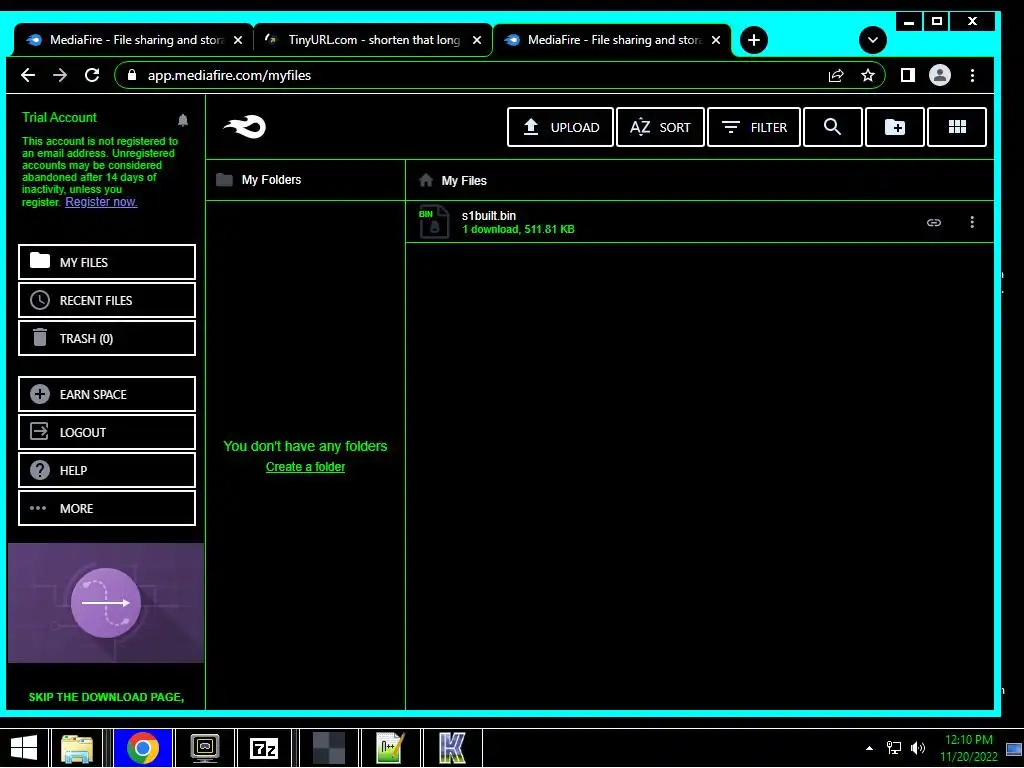Click the Logout button
This screenshot has width=1024, height=768.
point(107,432)
